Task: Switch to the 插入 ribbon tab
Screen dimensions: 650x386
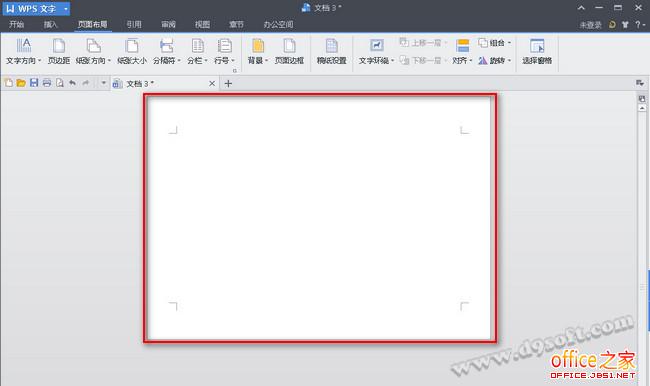Action: 51,24
